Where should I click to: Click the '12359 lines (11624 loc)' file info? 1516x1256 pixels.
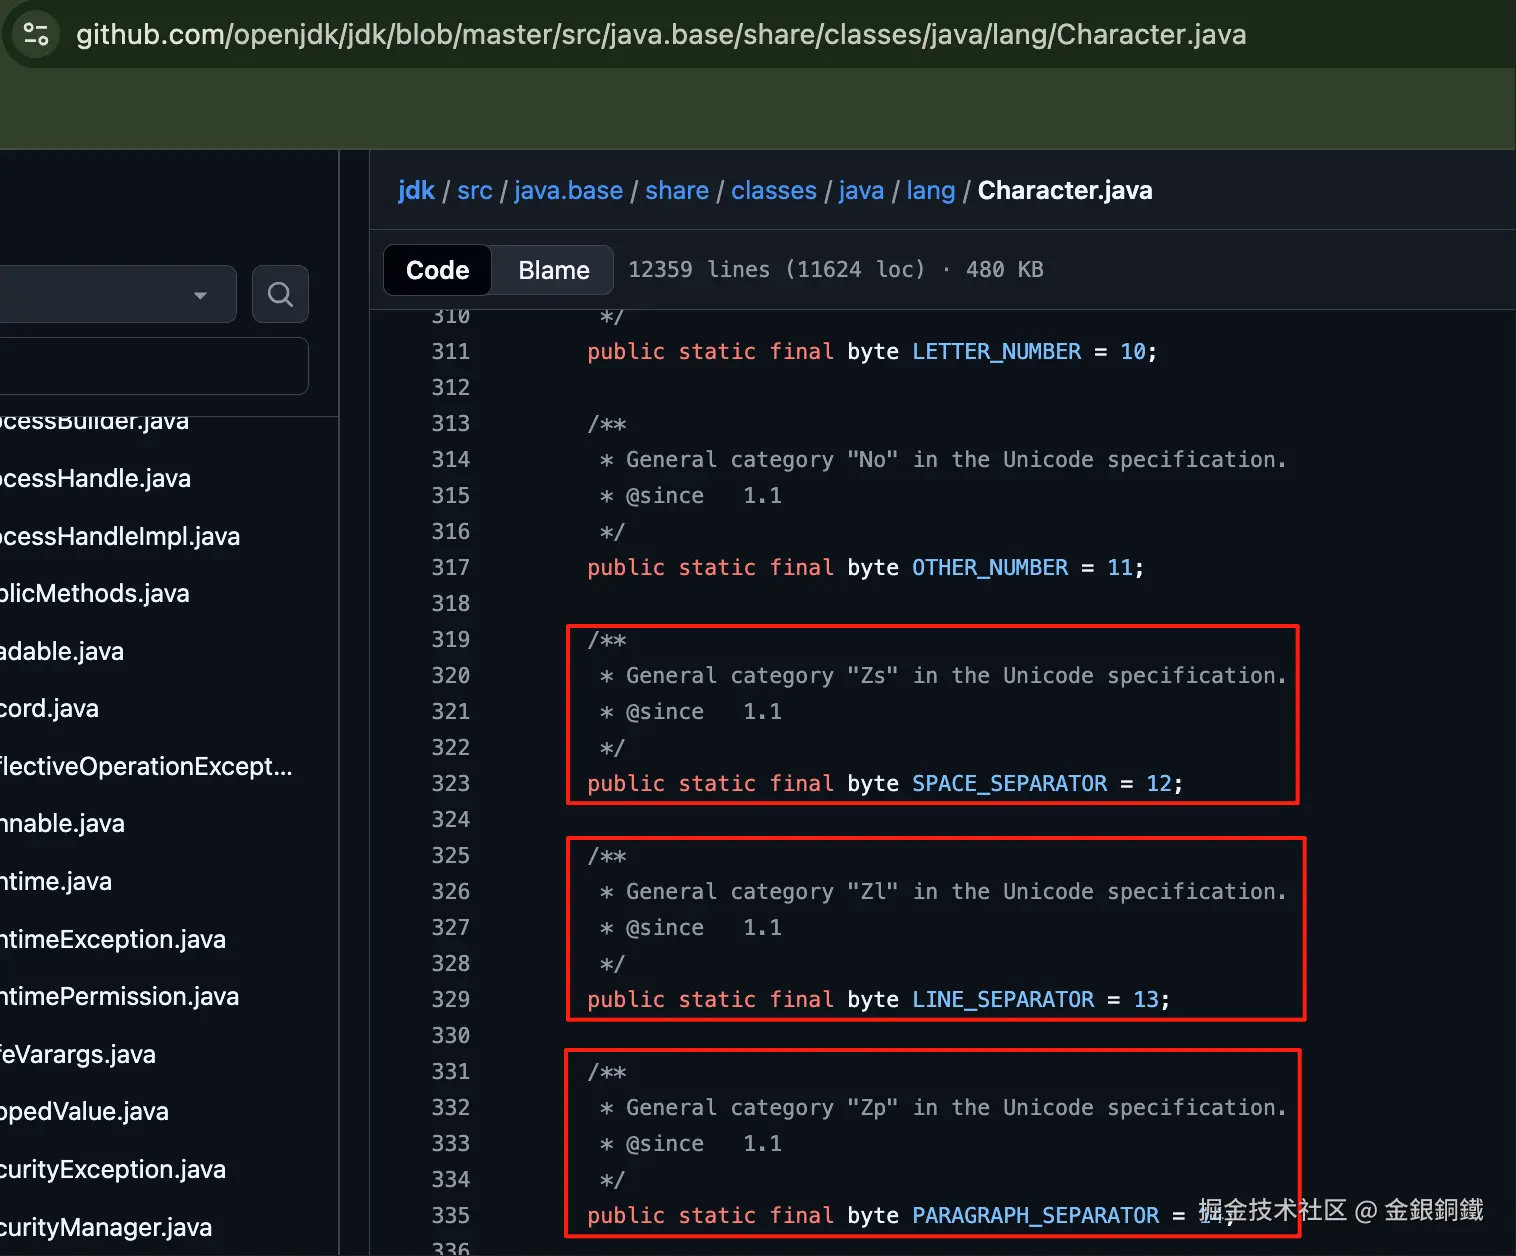(x=777, y=269)
